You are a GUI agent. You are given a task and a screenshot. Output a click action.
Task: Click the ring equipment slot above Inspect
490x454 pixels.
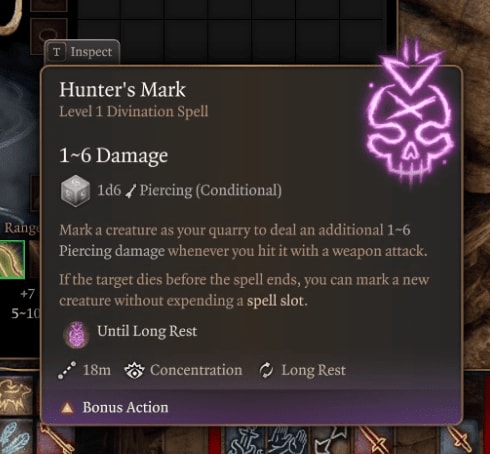click(49, 35)
